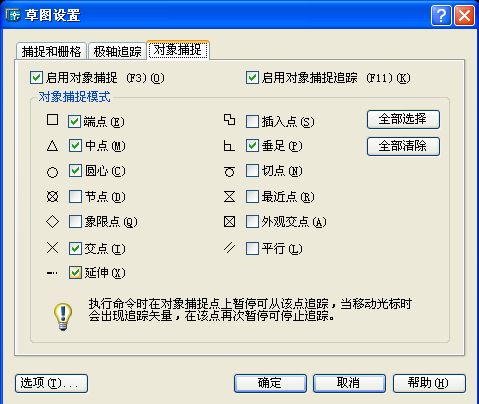Click the parallel lines snap marker icon
This screenshot has height=404, width=479.
[229, 248]
